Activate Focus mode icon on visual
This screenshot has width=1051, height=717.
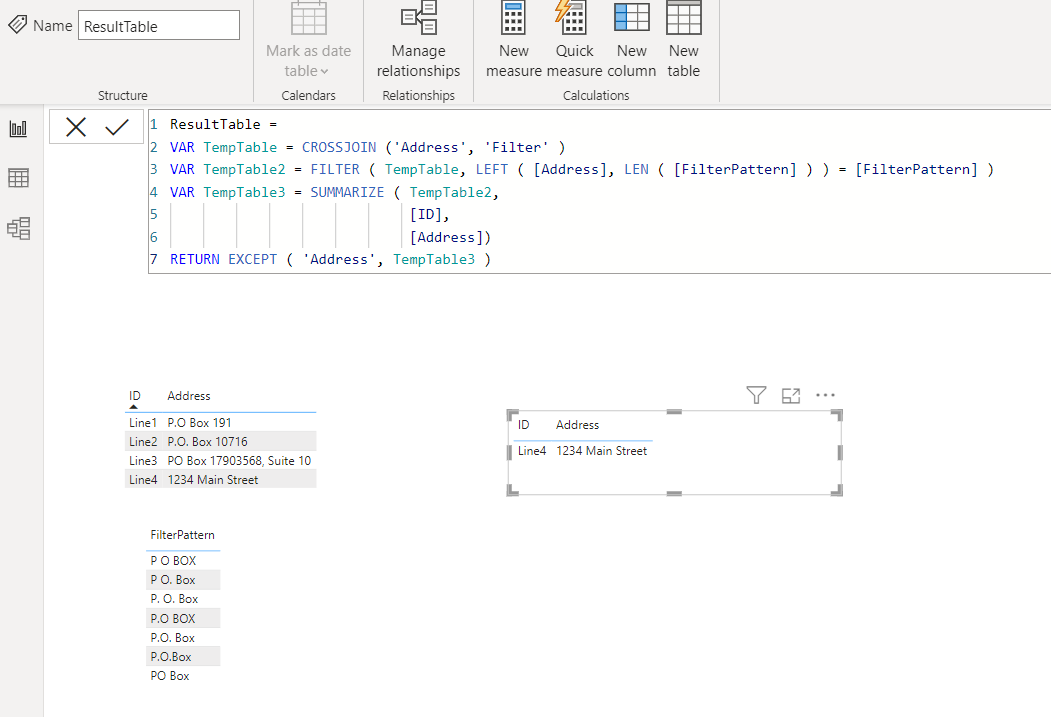791,395
